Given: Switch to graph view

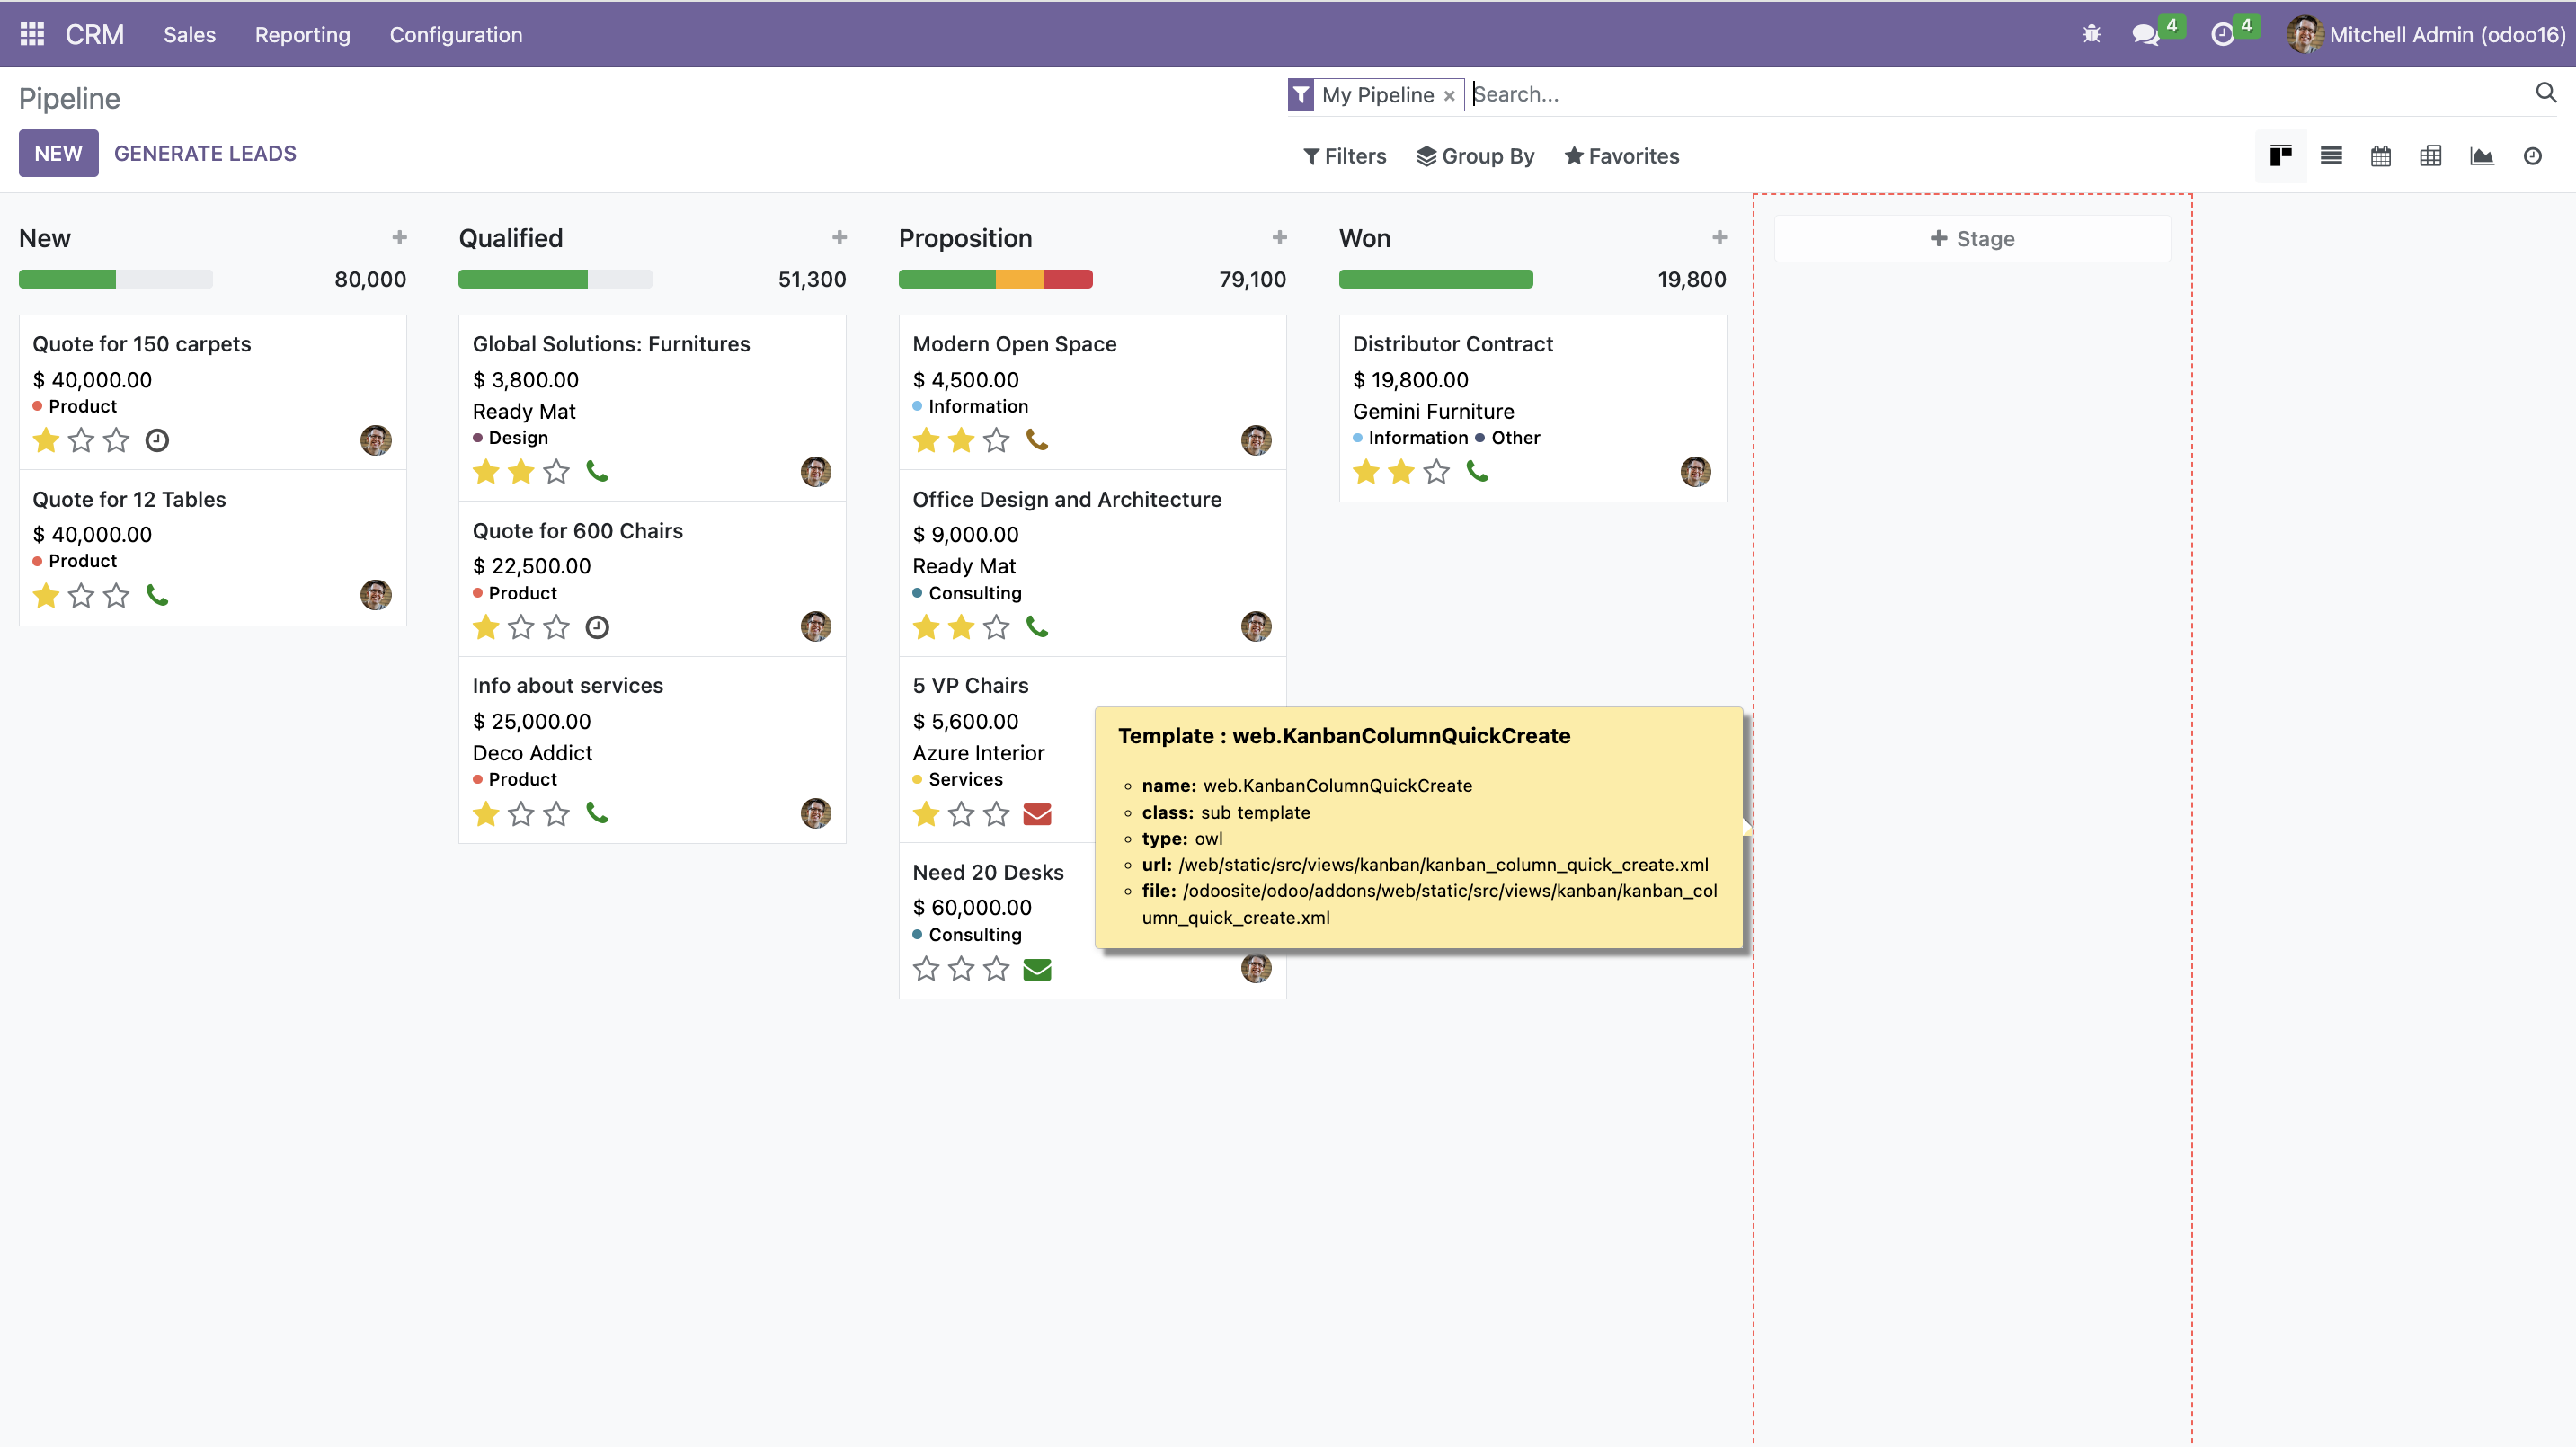Looking at the screenshot, I should (2482, 156).
